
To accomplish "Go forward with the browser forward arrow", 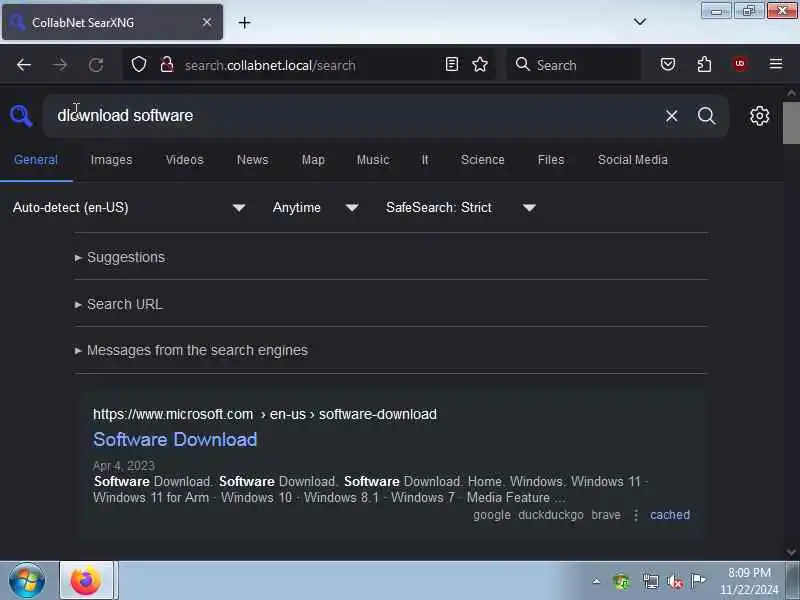I will point(60,65).
